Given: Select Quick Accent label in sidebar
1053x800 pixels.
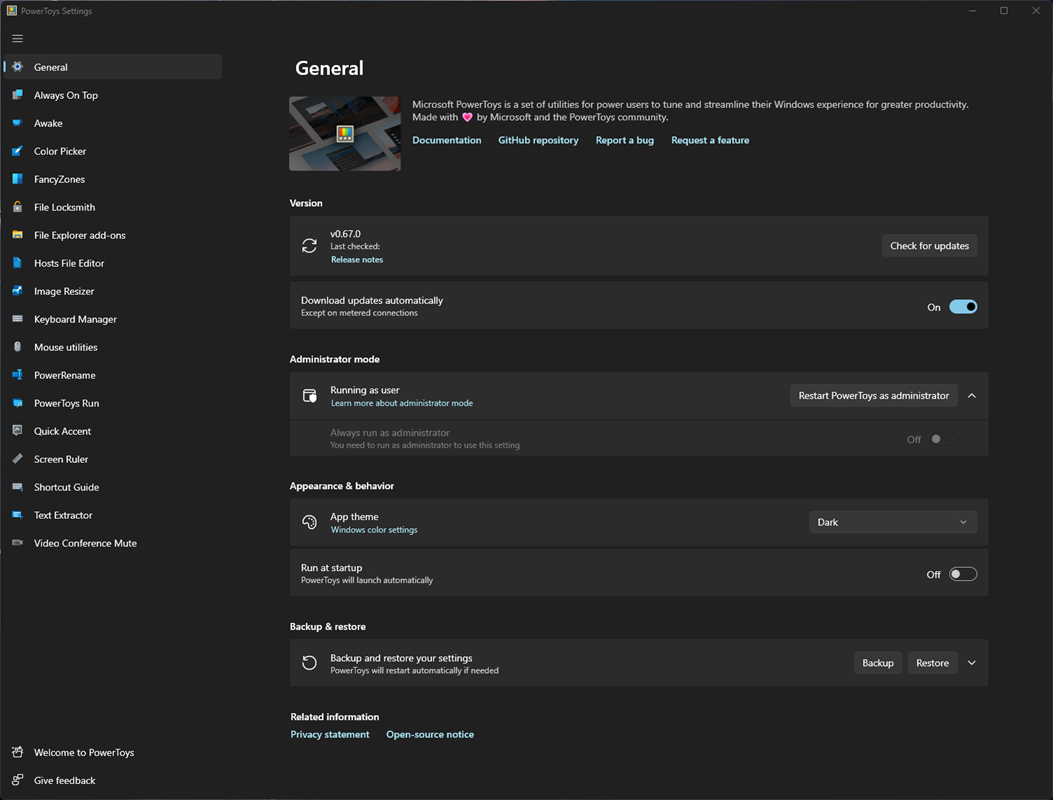Looking at the screenshot, I should (62, 431).
